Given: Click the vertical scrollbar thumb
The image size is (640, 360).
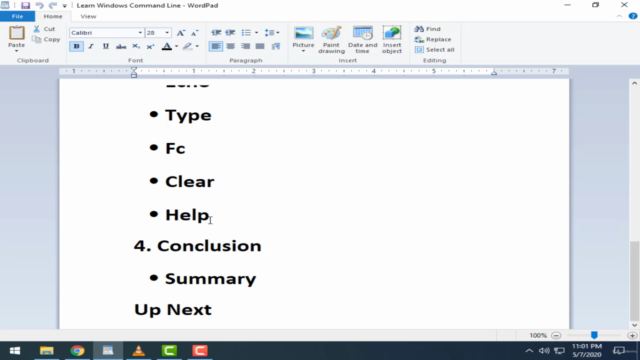Looking at the screenshot, I should coord(634,280).
